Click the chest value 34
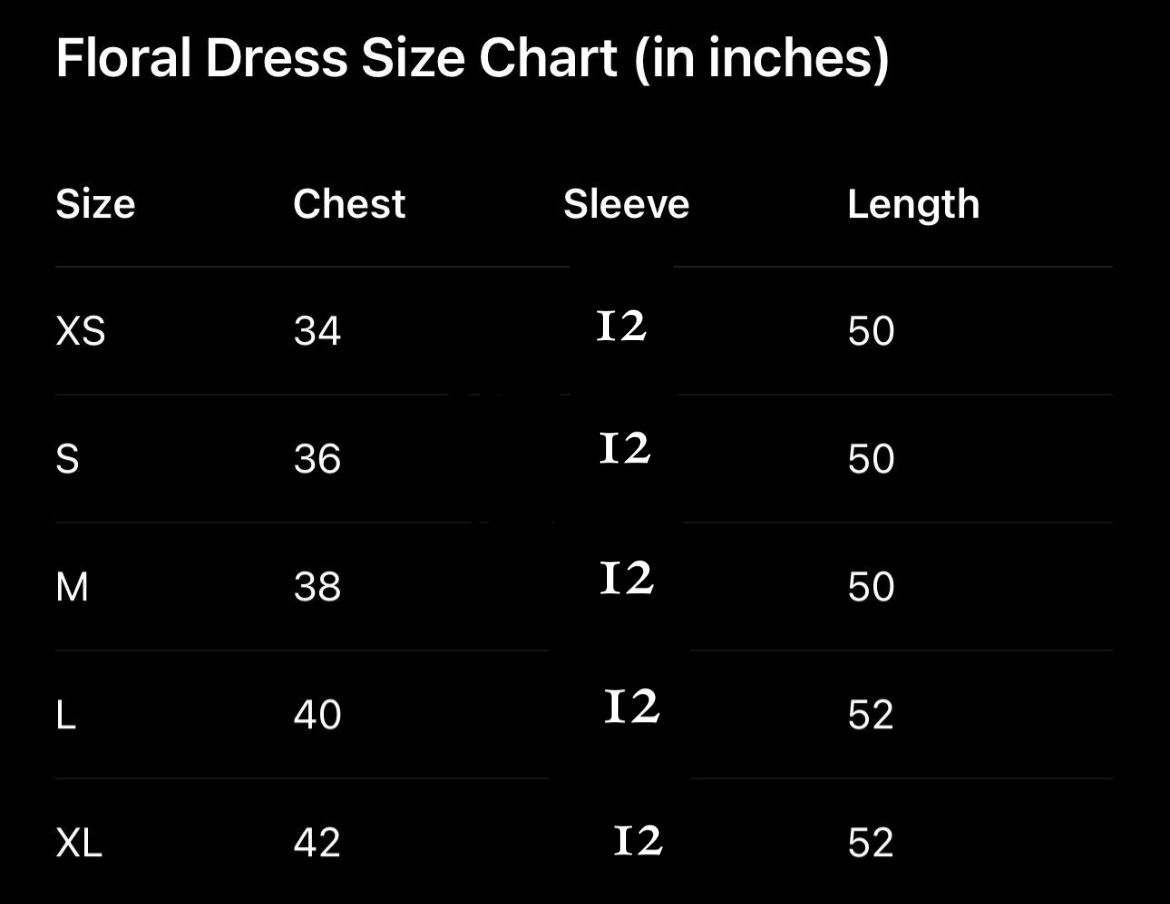Image resolution: width=1170 pixels, height=904 pixels. click(317, 331)
